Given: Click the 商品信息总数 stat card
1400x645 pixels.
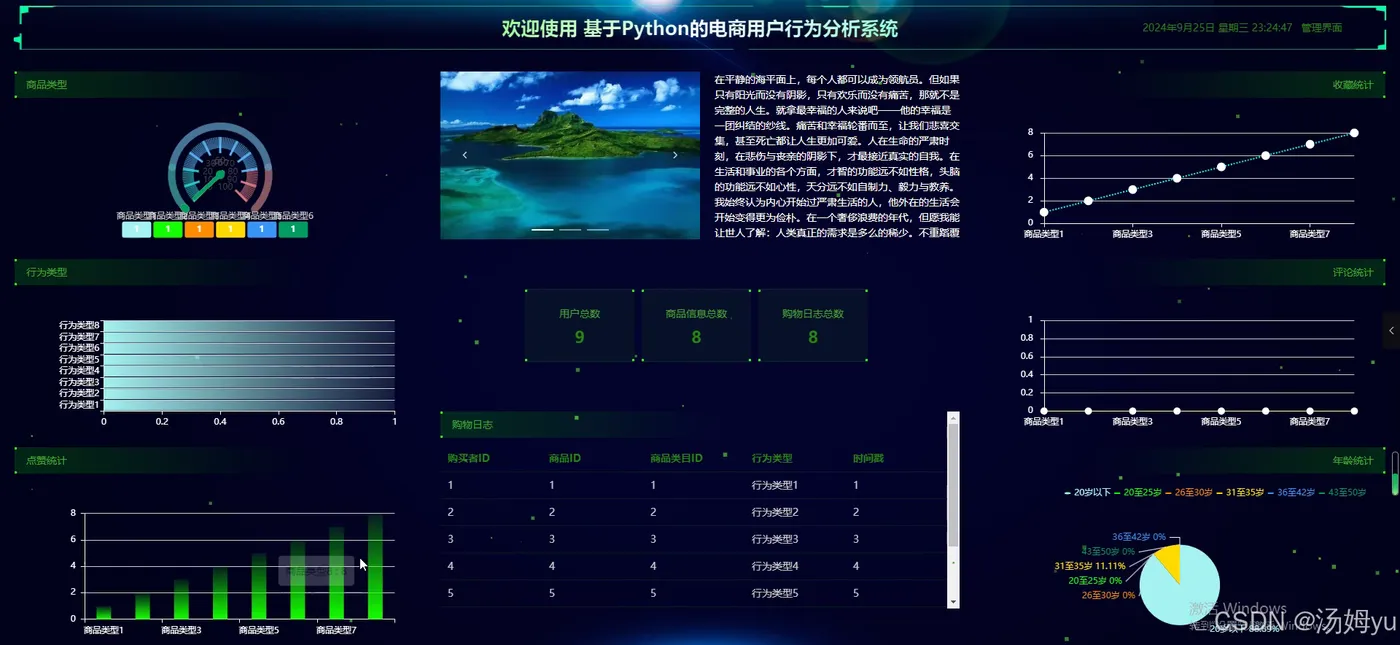Looking at the screenshot, I should pyautogui.click(x=696, y=325).
